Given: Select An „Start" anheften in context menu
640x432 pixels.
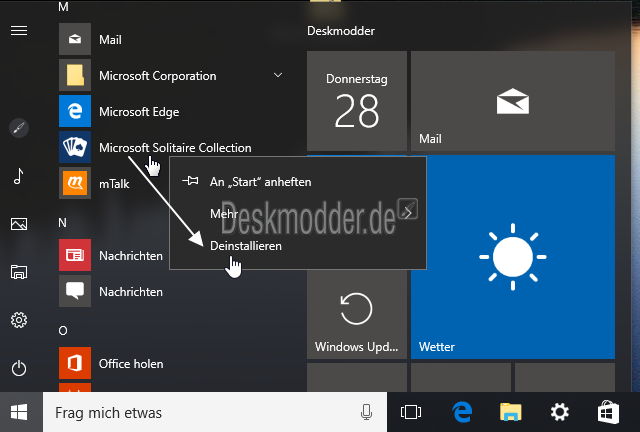Looking at the screenshot, I should pyautogui.click(x=298, y=181).
